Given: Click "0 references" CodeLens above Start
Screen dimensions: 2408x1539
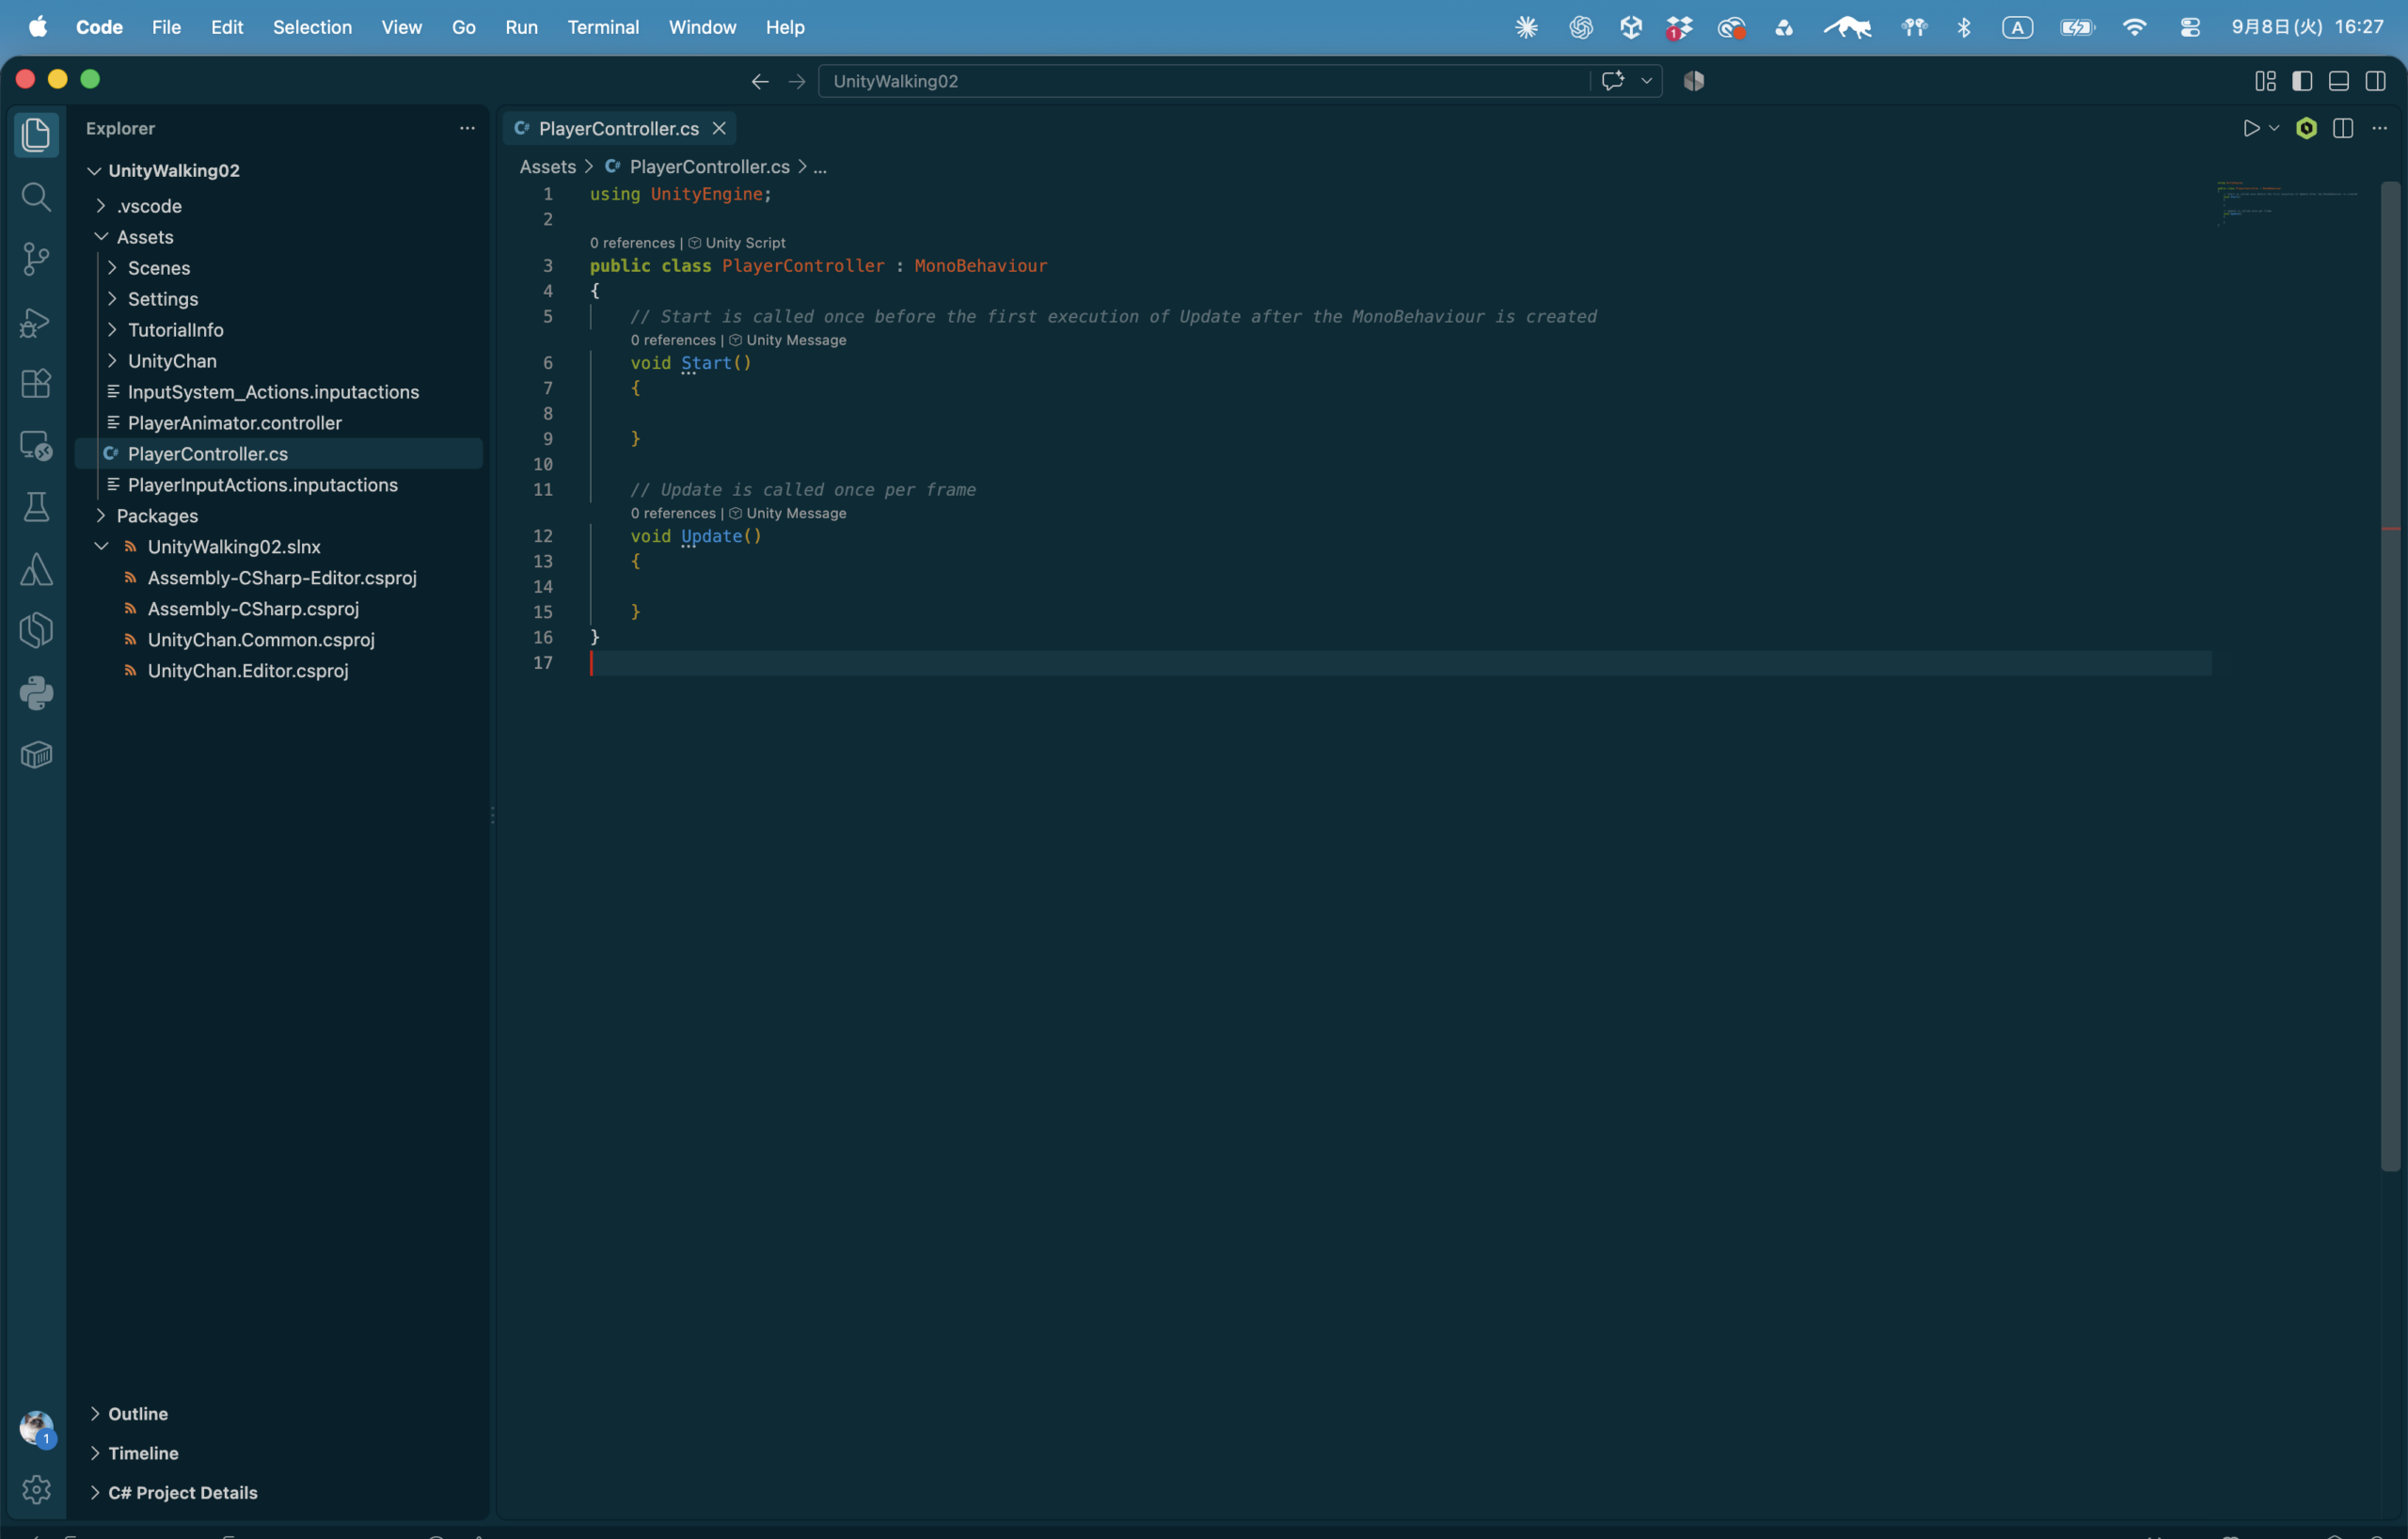Looking at the screenshot, I should [x=673, y=340].
